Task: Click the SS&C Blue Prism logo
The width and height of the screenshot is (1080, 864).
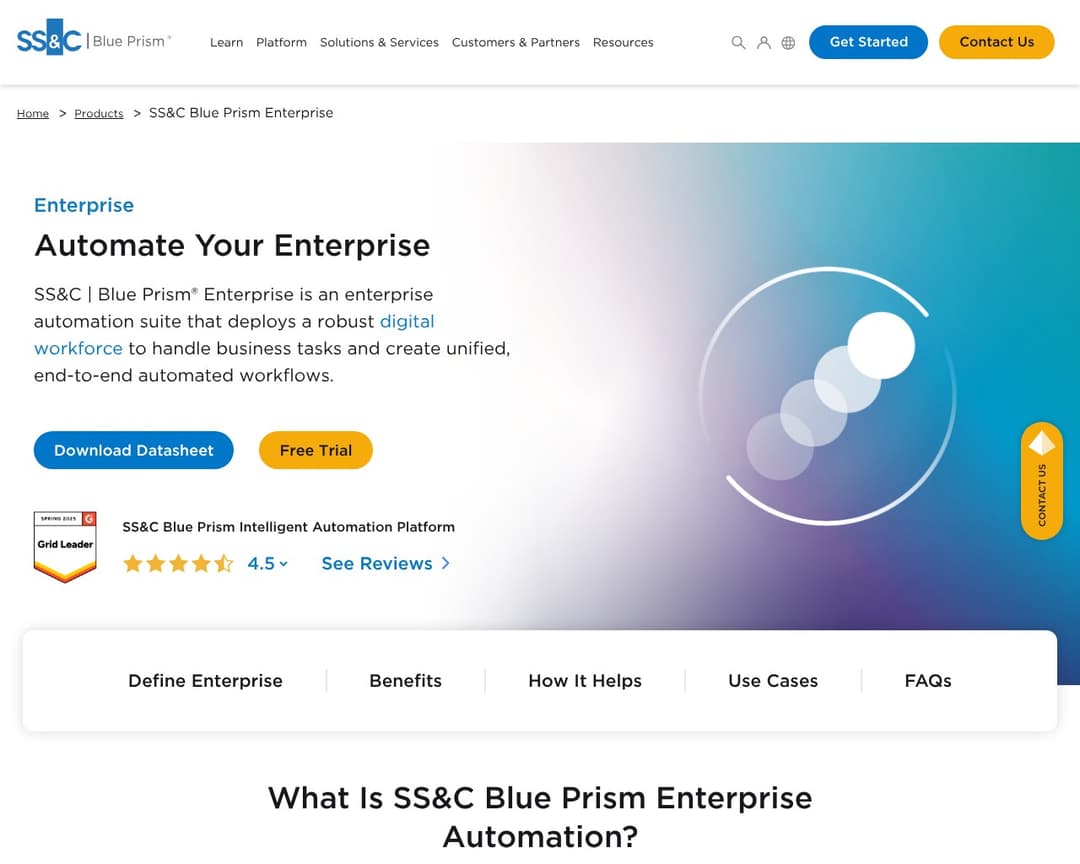Action: [93, 40]
